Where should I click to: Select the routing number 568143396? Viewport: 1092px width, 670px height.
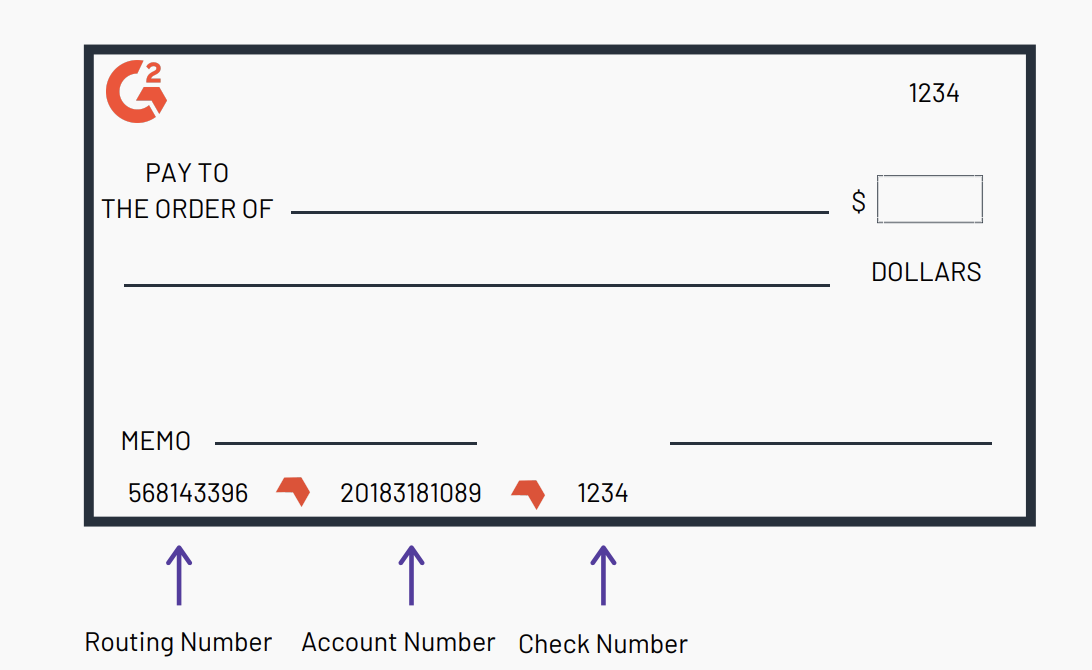tap(188, 493)
